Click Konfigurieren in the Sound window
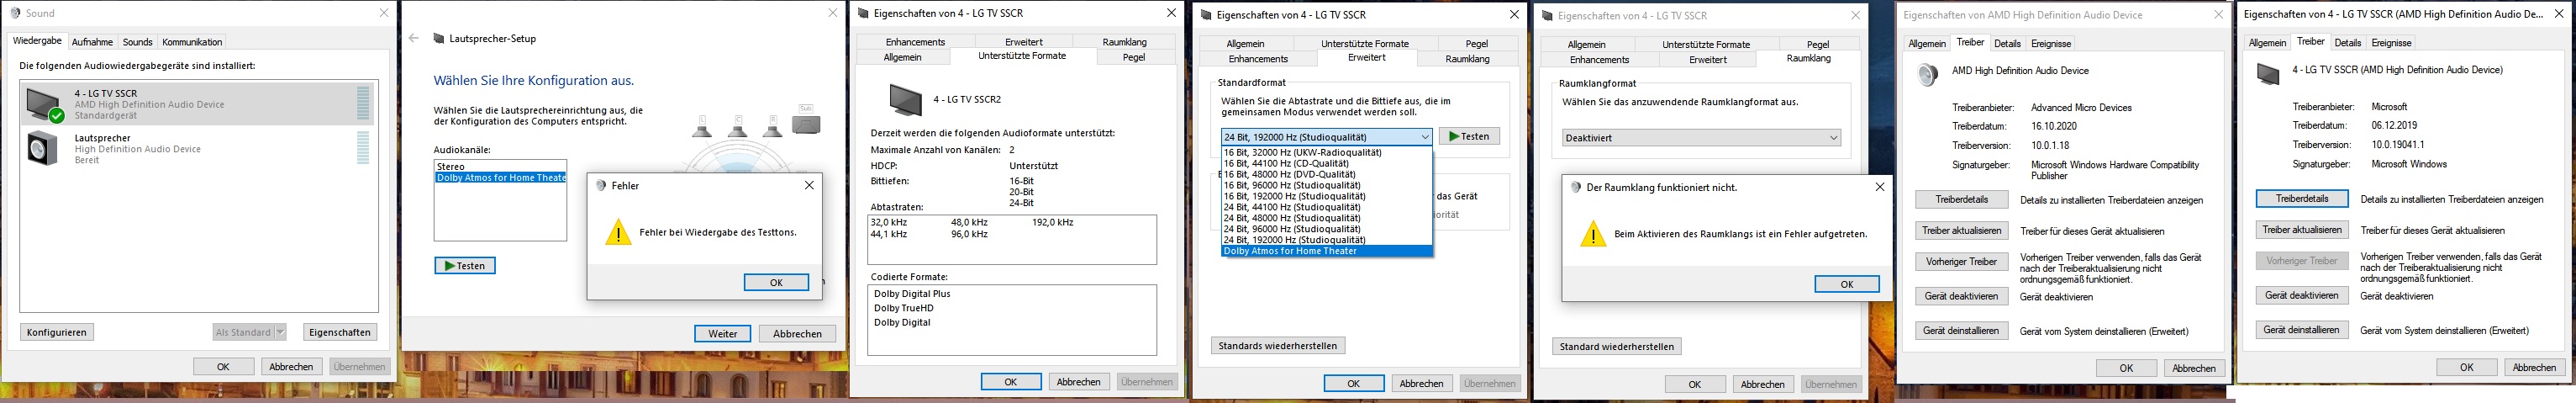2576x403 pixels. click(x=57, y=332)
